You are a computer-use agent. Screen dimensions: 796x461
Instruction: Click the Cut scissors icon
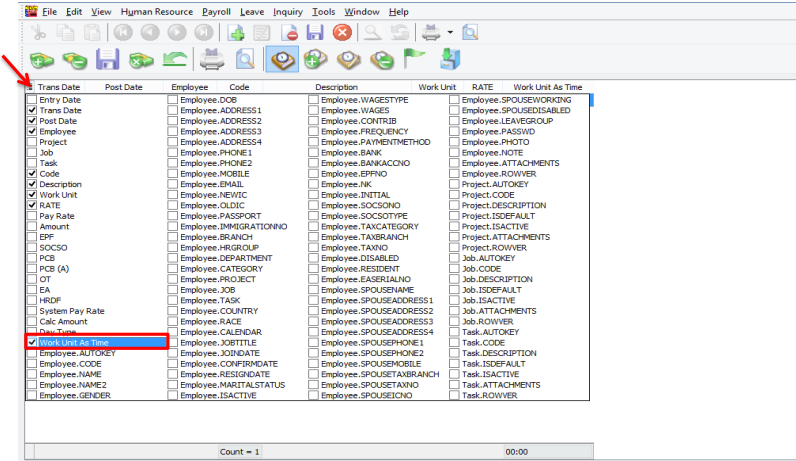tap(39, 32)
